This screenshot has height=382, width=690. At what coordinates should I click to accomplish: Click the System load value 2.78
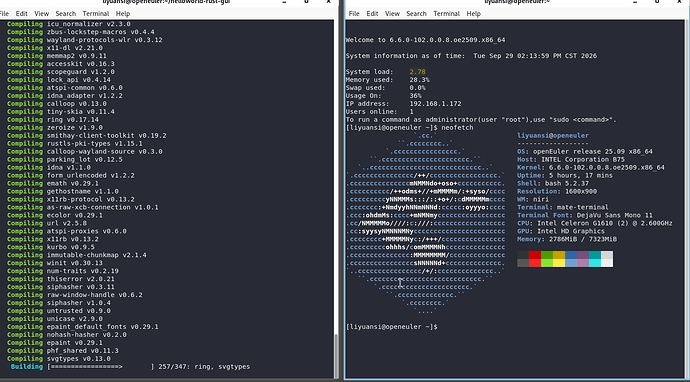tap(418, 72)
